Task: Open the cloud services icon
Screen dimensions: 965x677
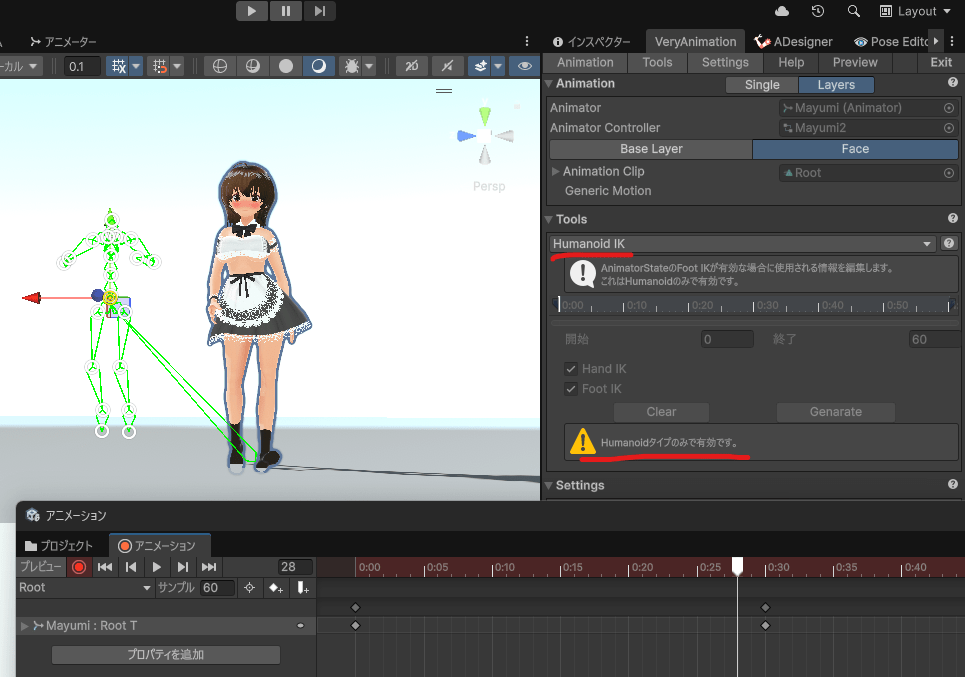Action: click(786, 11)
